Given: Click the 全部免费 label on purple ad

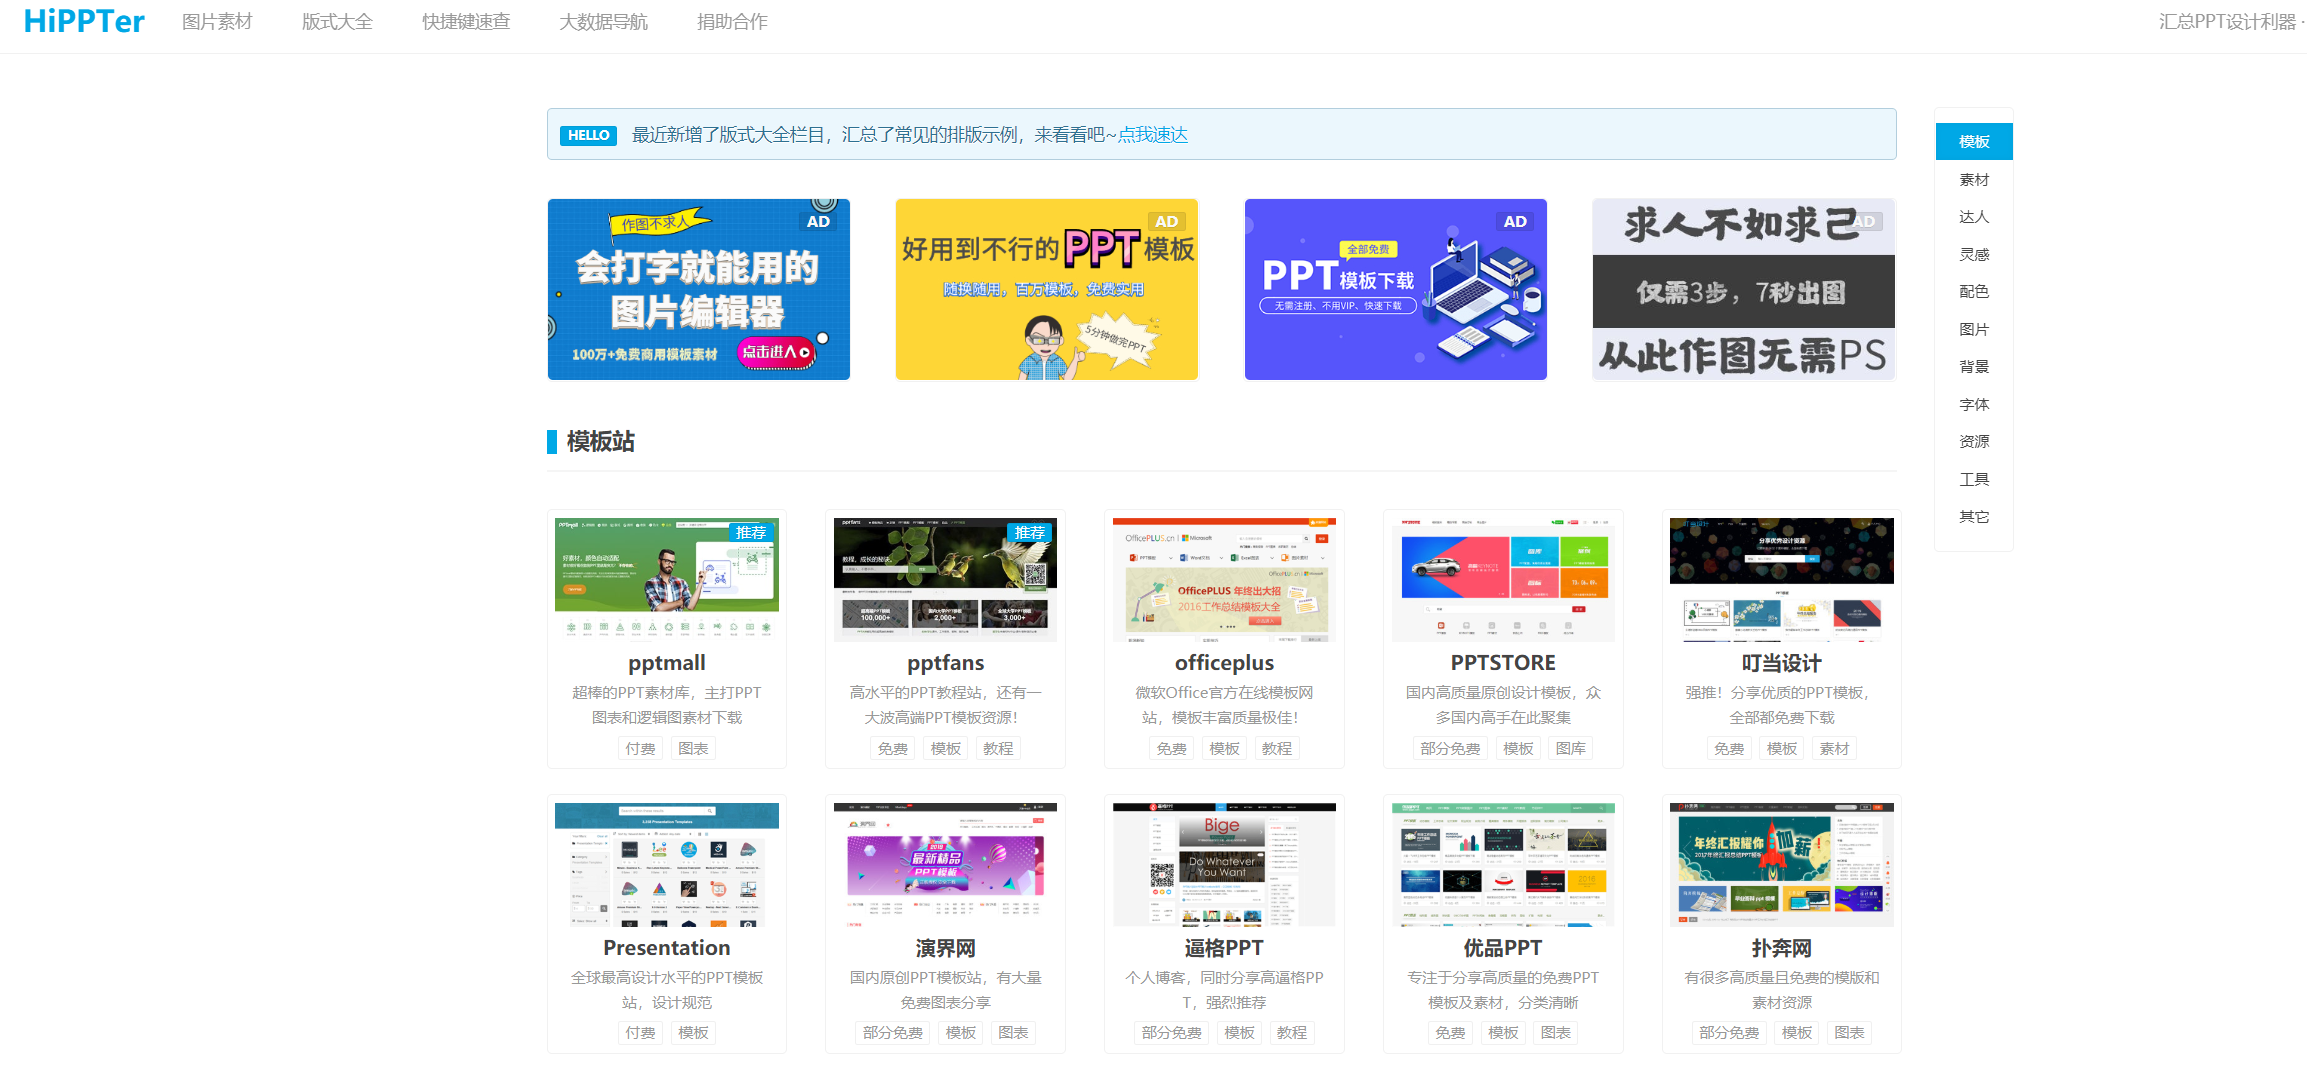Looking at the screenshot, I should point(1368,249).
